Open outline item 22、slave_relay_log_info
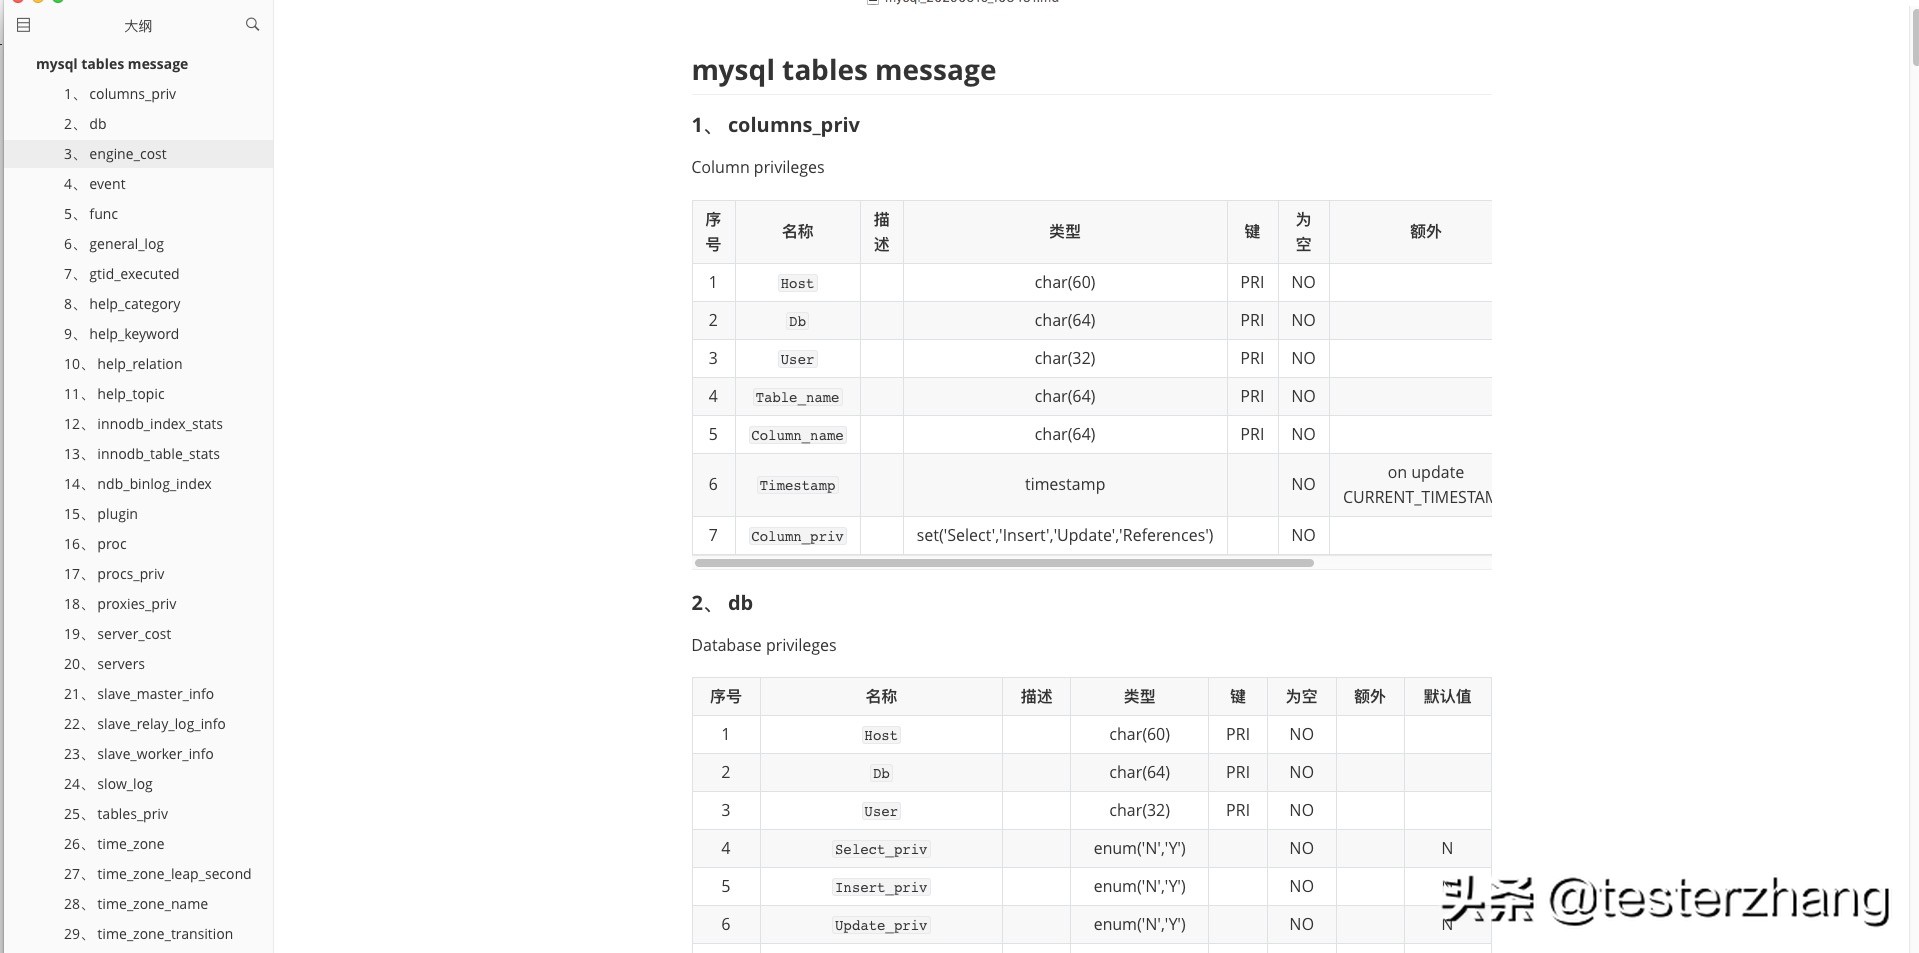The width and height of the screenshot is (1919, 953). point(145,724)
